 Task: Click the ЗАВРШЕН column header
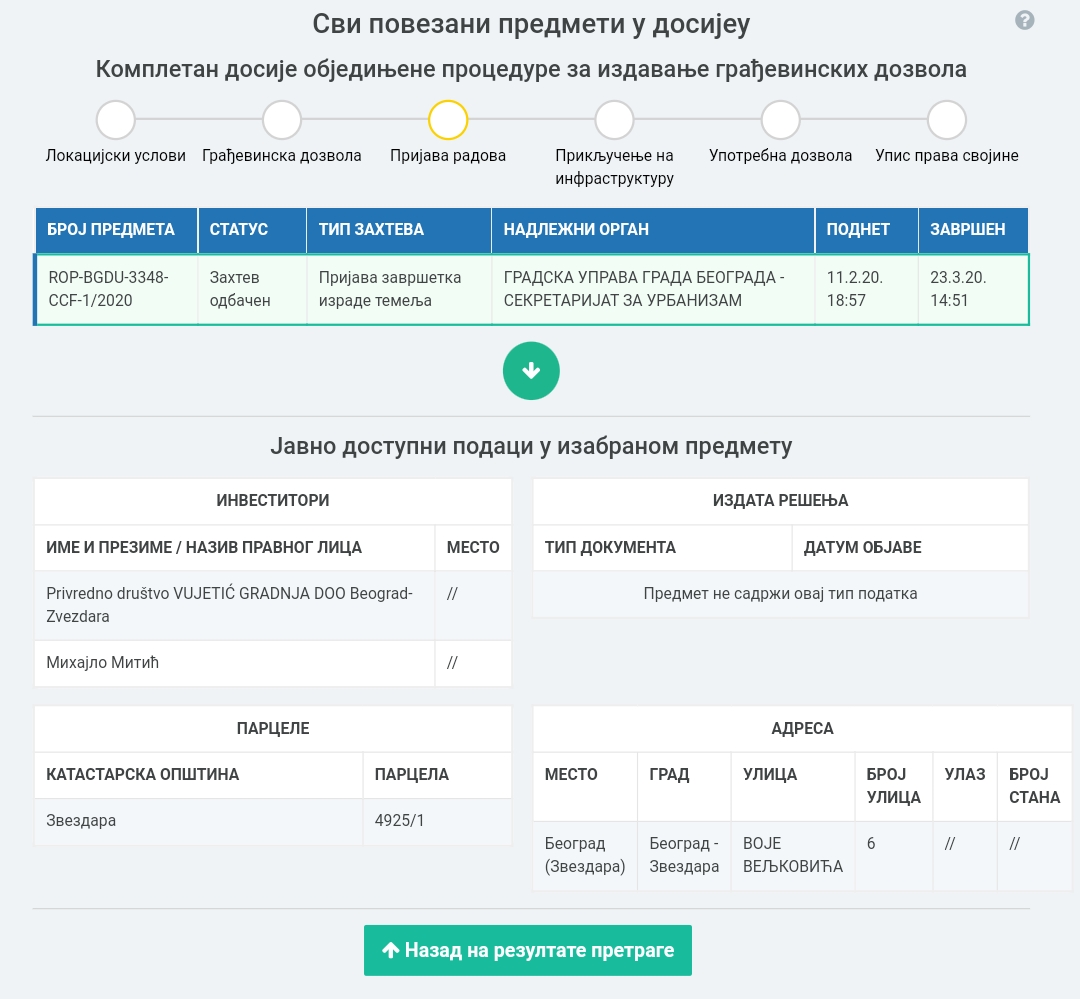(973, 229)
